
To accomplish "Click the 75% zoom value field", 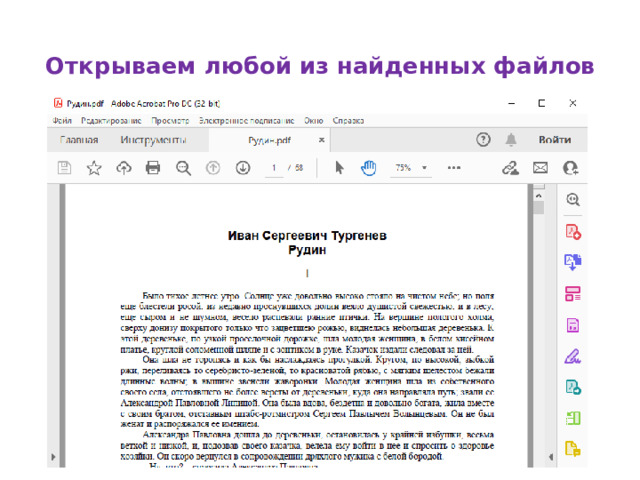I will (x=403, y=168).
